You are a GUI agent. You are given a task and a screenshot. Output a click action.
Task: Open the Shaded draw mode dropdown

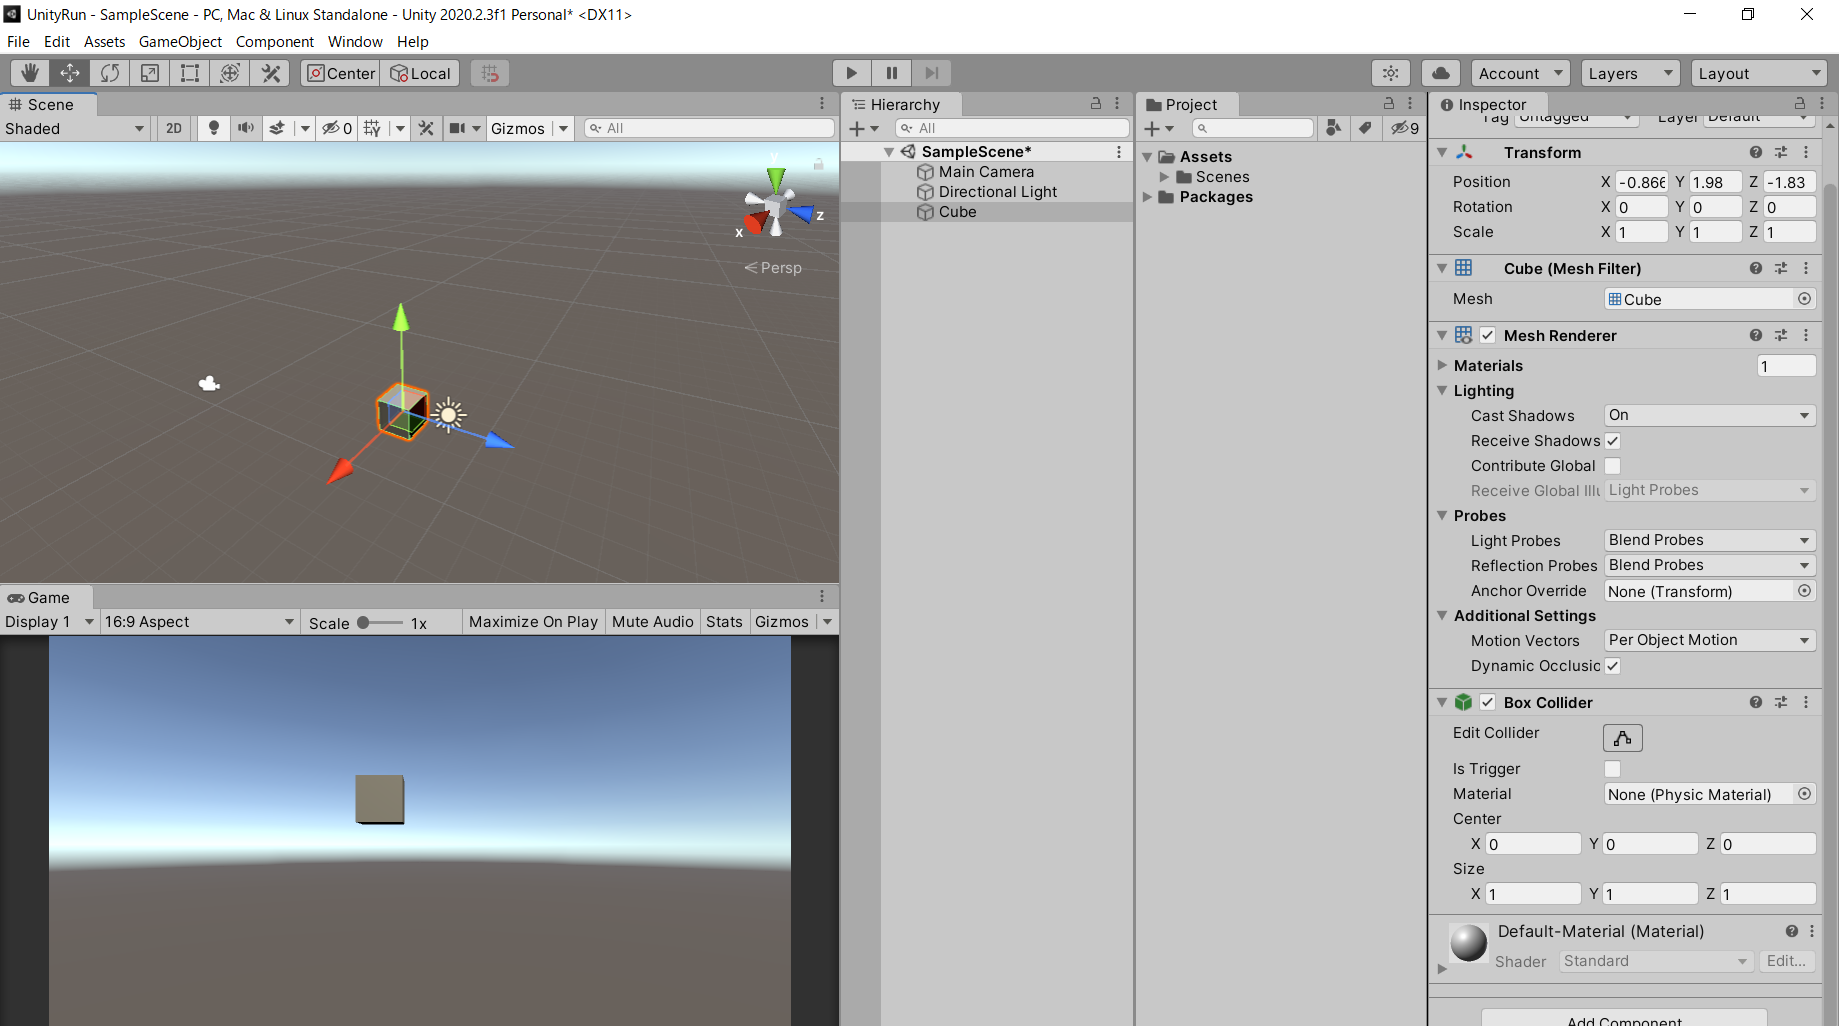[x=75, y=128]
